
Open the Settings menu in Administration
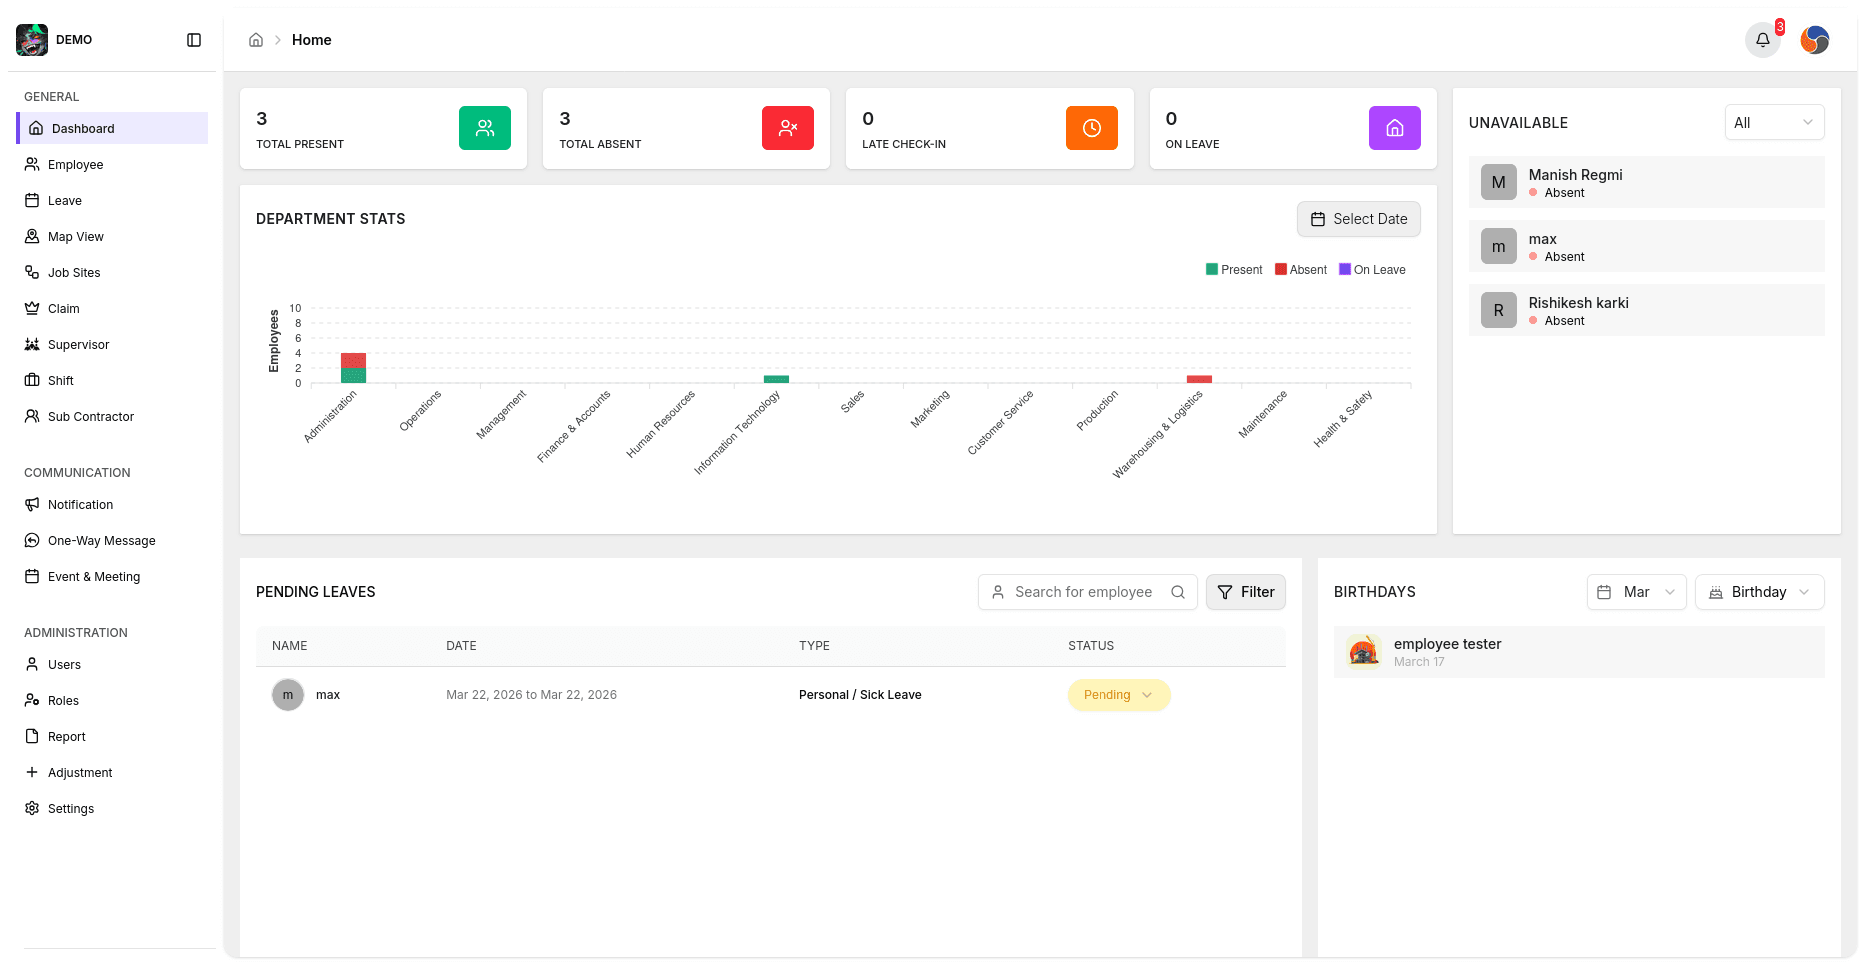[70, 808]
